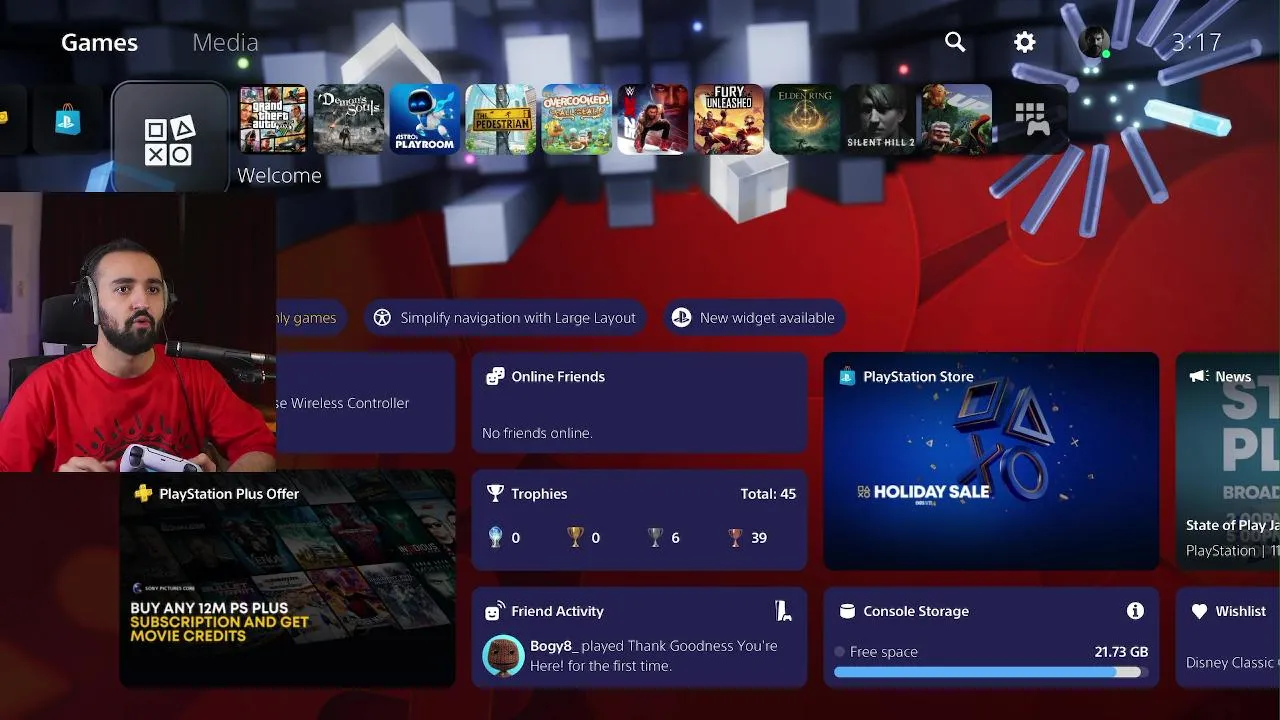
Task: Open the PlayStation Store Holiday Sale card
Action: (x=991, y=461)
